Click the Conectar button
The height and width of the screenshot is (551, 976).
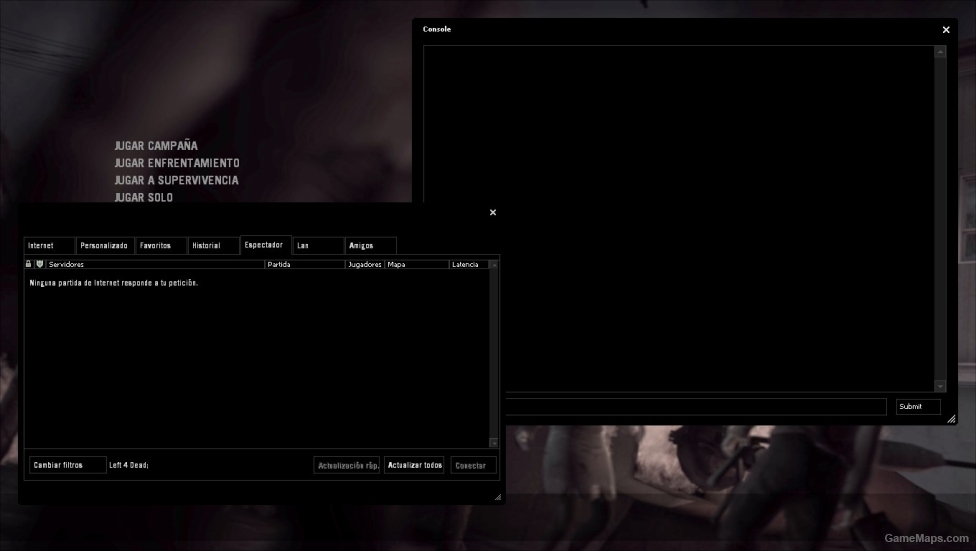coord(473,465)
